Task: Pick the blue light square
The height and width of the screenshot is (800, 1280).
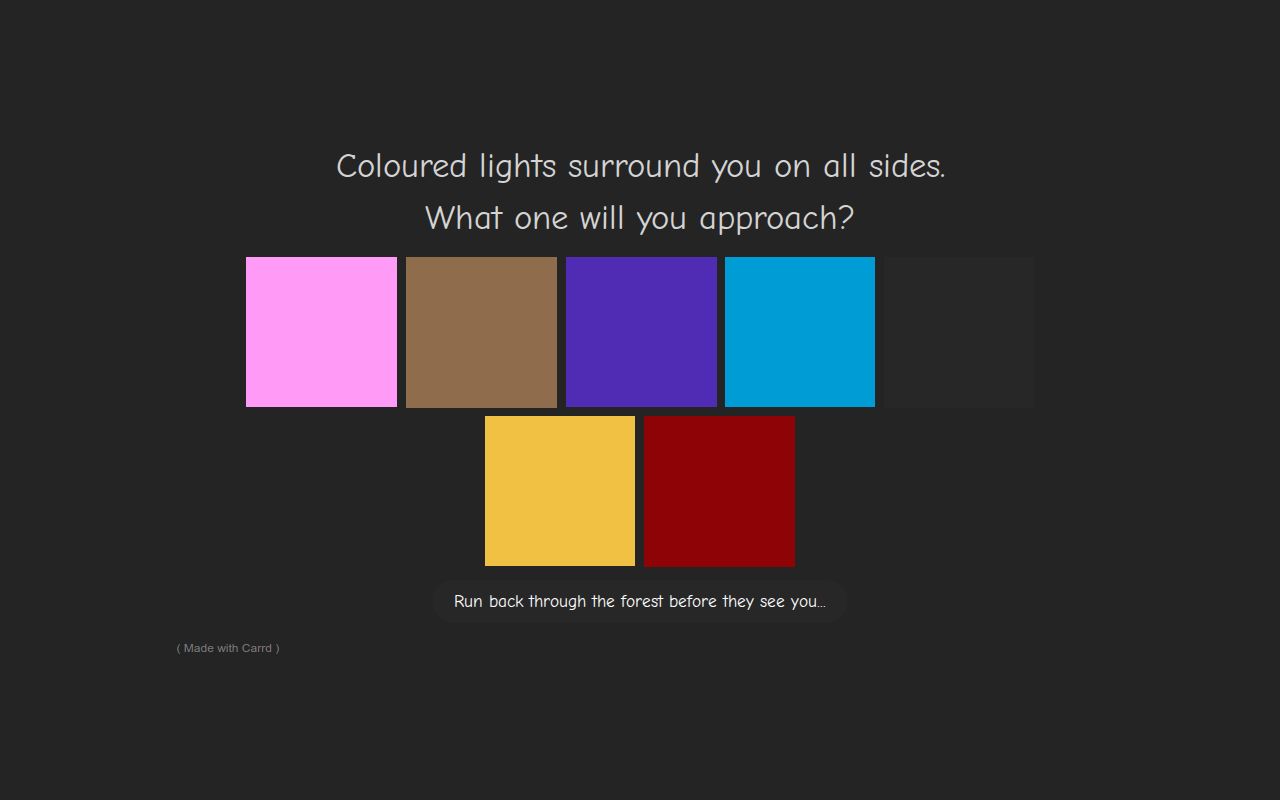Action: coord(800,332)
